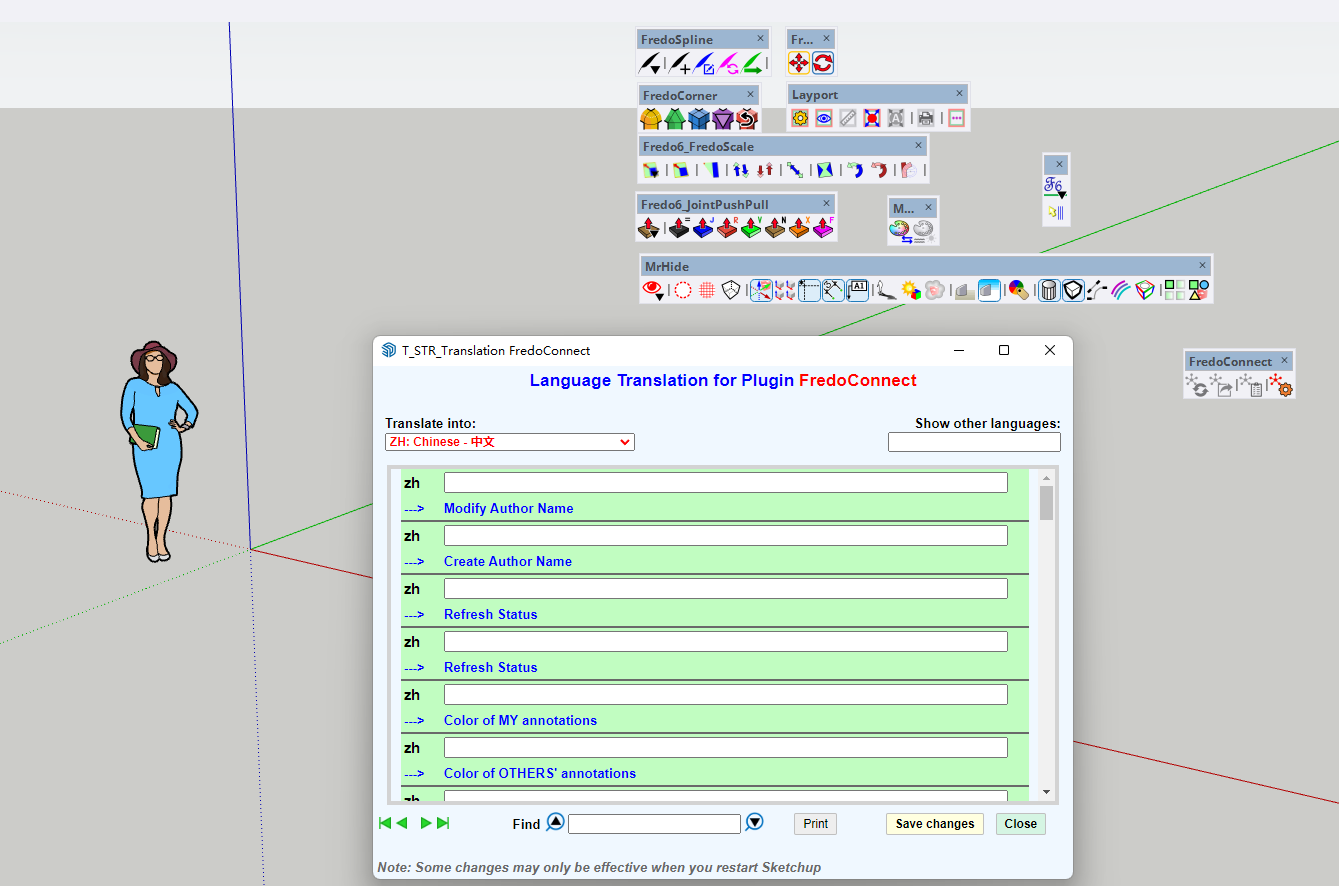Open the Translate into language dropdown
Image resolution: width=1339 pixels, height=886 pixels.
(510, 442)
